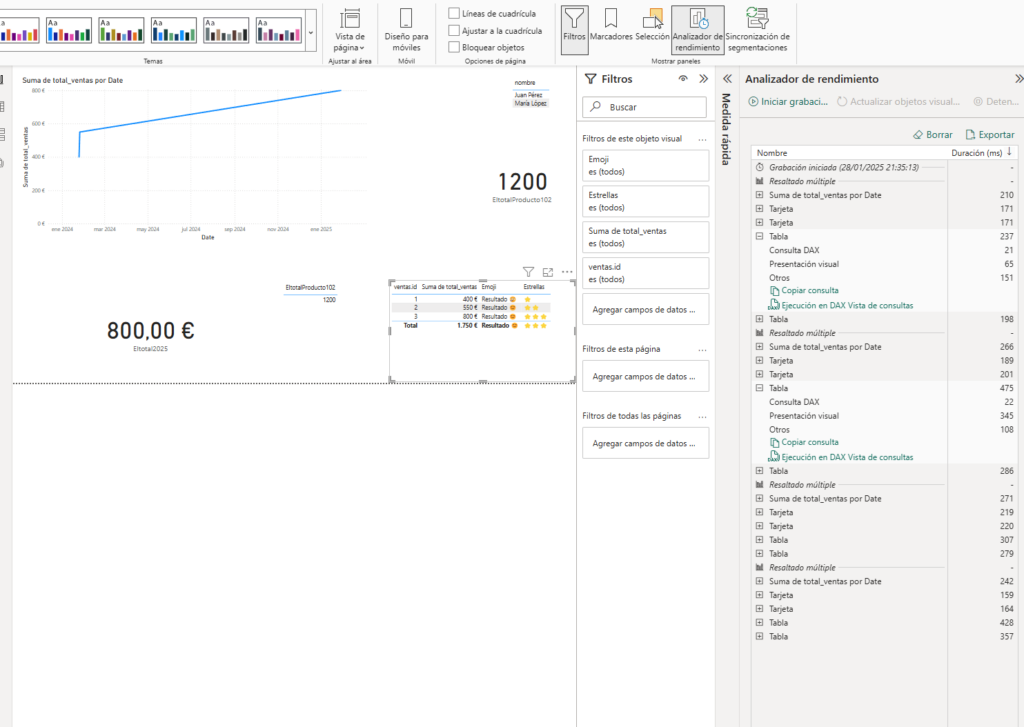Toggle the Analizador de rendimiento panel
1024x727 pixels.
(x=697, y=29)
